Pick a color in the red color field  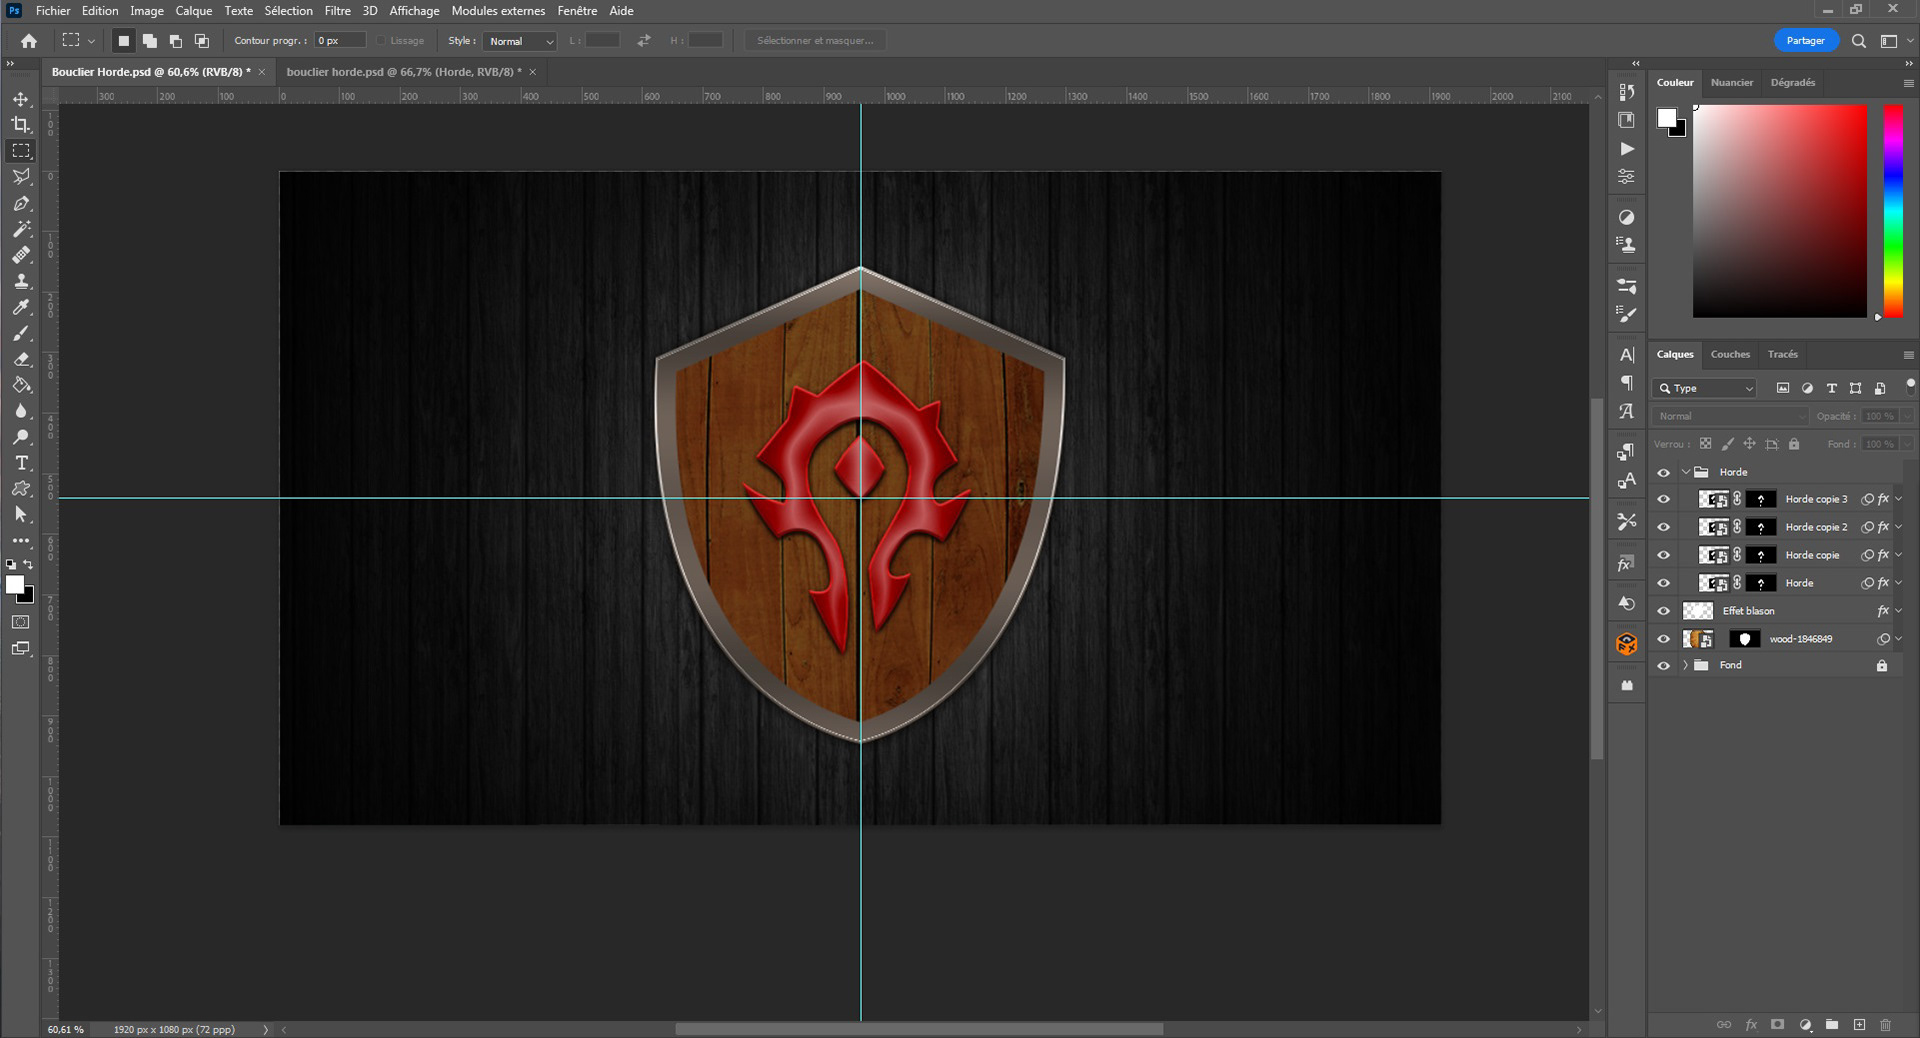pos(1779,211)
